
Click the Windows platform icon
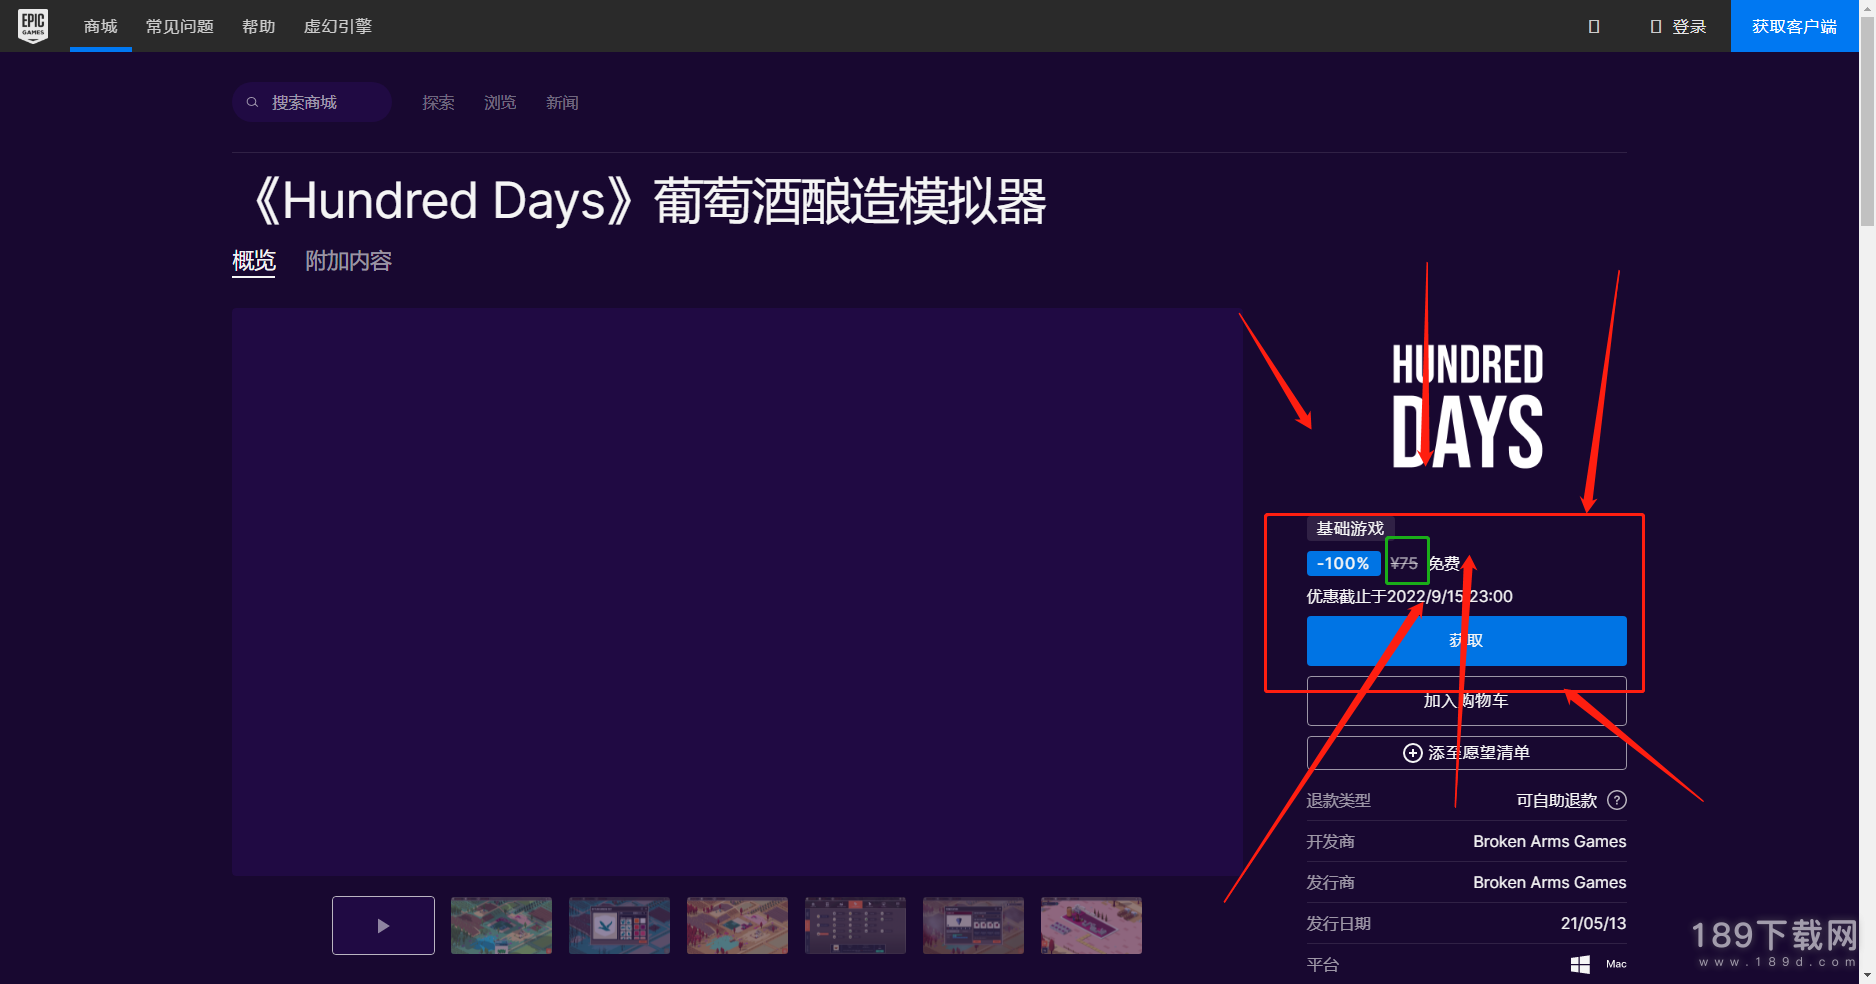tap(1580, 964)
